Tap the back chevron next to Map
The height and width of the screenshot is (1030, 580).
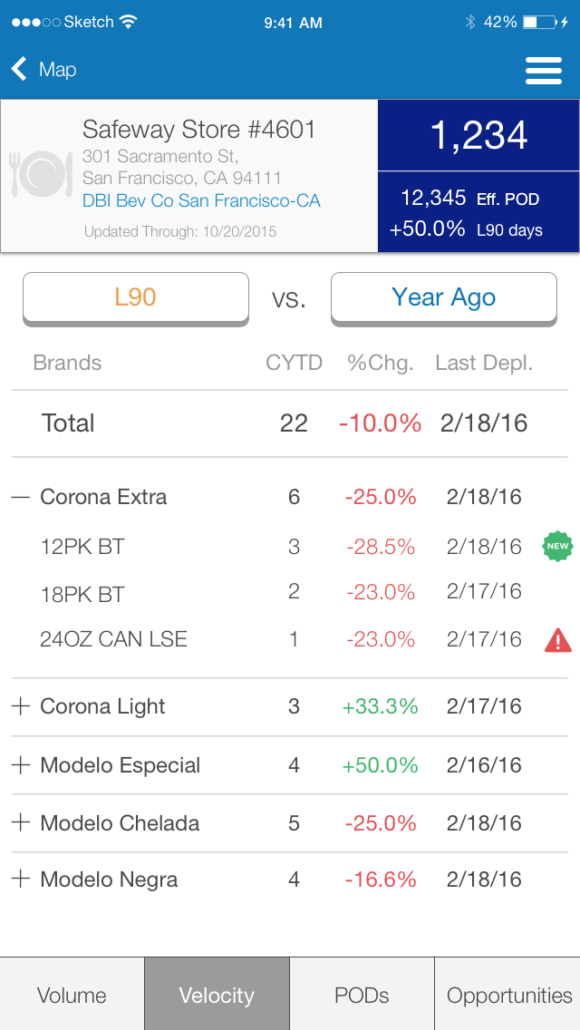click(x=19, y=68)
